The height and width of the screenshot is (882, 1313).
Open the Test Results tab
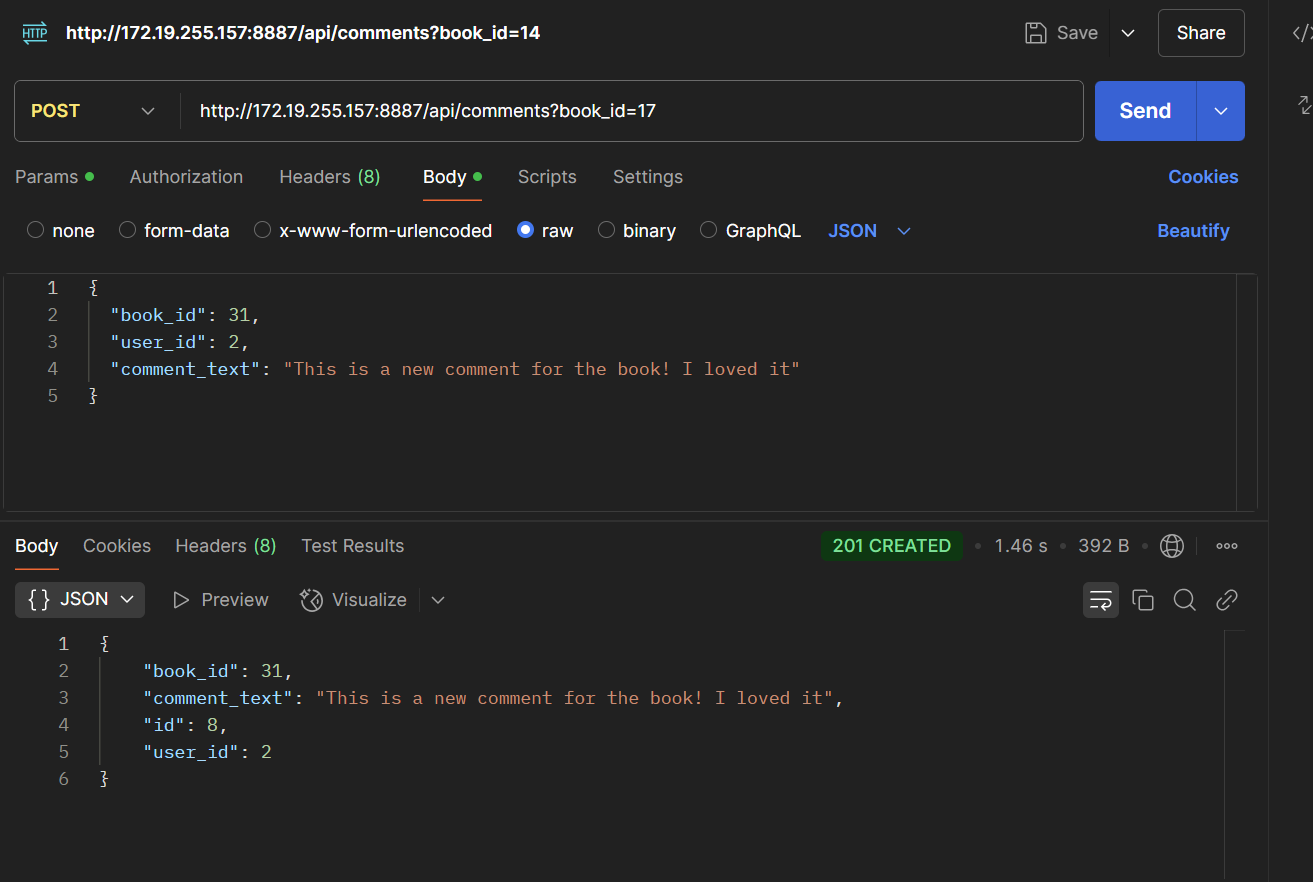point(353,546)
